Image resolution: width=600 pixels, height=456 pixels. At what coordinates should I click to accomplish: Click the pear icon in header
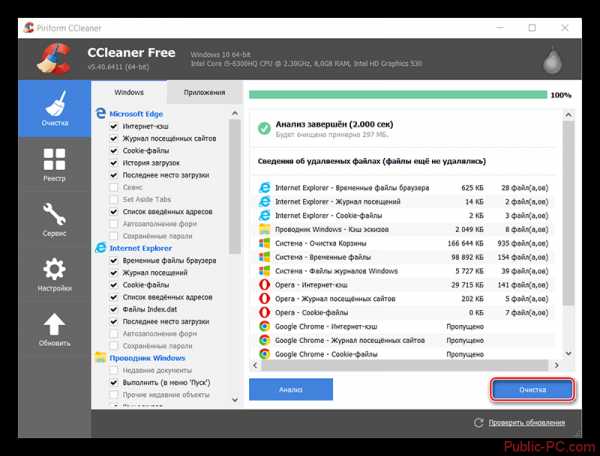click(553, 60)
